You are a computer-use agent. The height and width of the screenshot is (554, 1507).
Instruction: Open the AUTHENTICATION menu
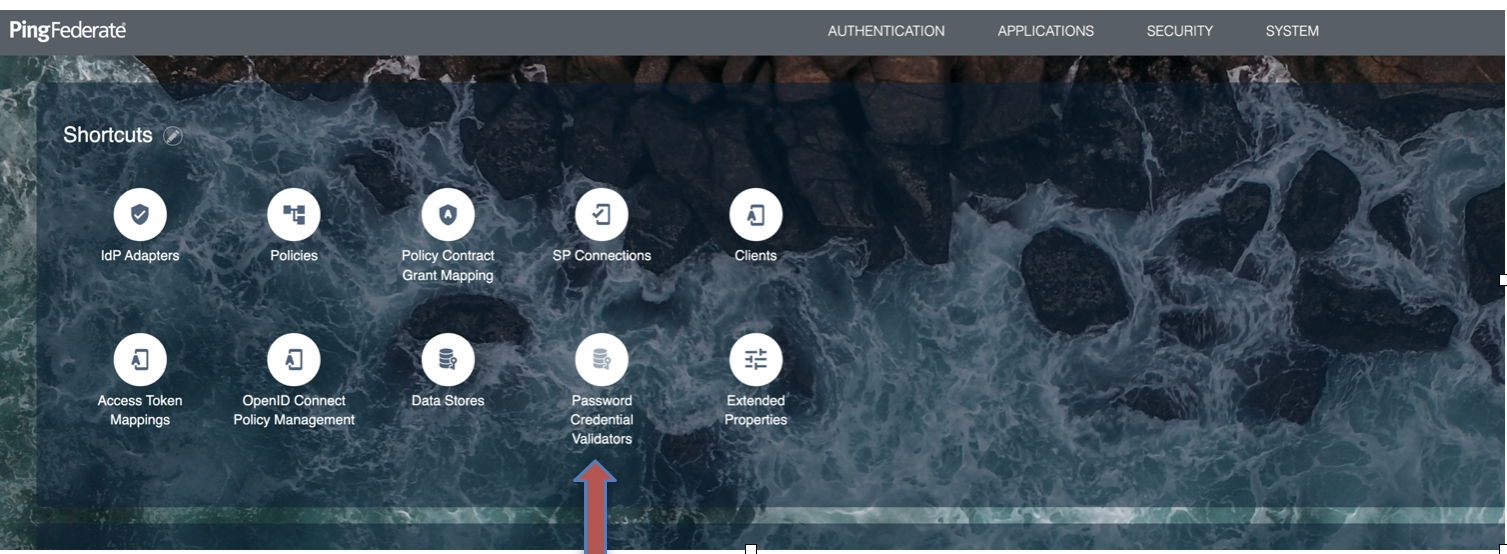(886, 31)
